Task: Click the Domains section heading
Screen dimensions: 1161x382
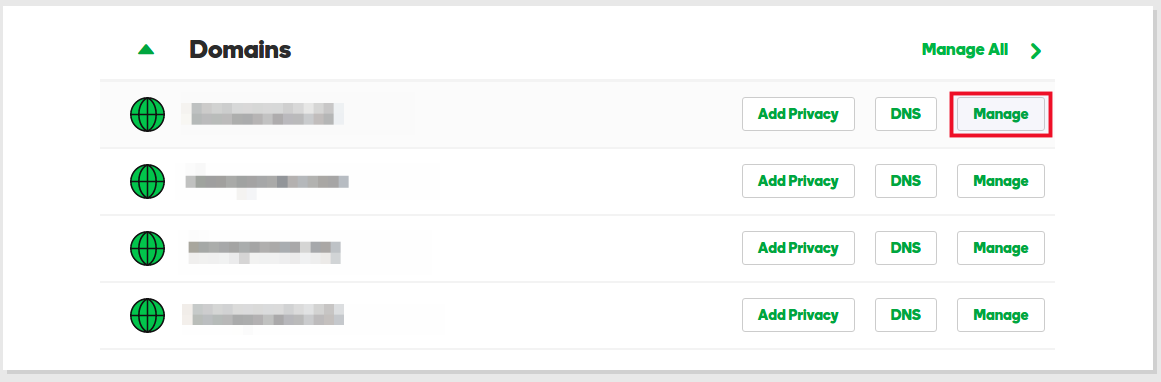Action: [x=240, y=50]
